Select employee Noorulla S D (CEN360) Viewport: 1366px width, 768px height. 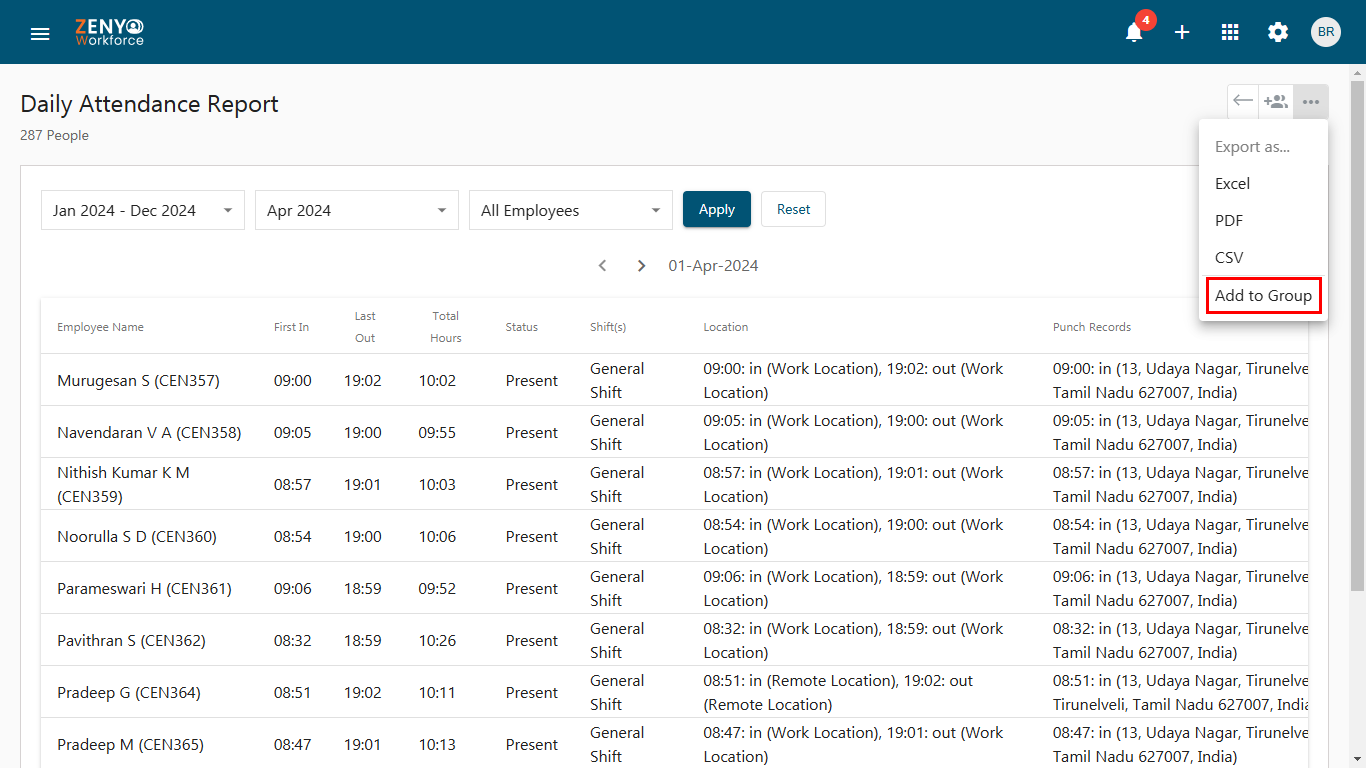(137, 537)
